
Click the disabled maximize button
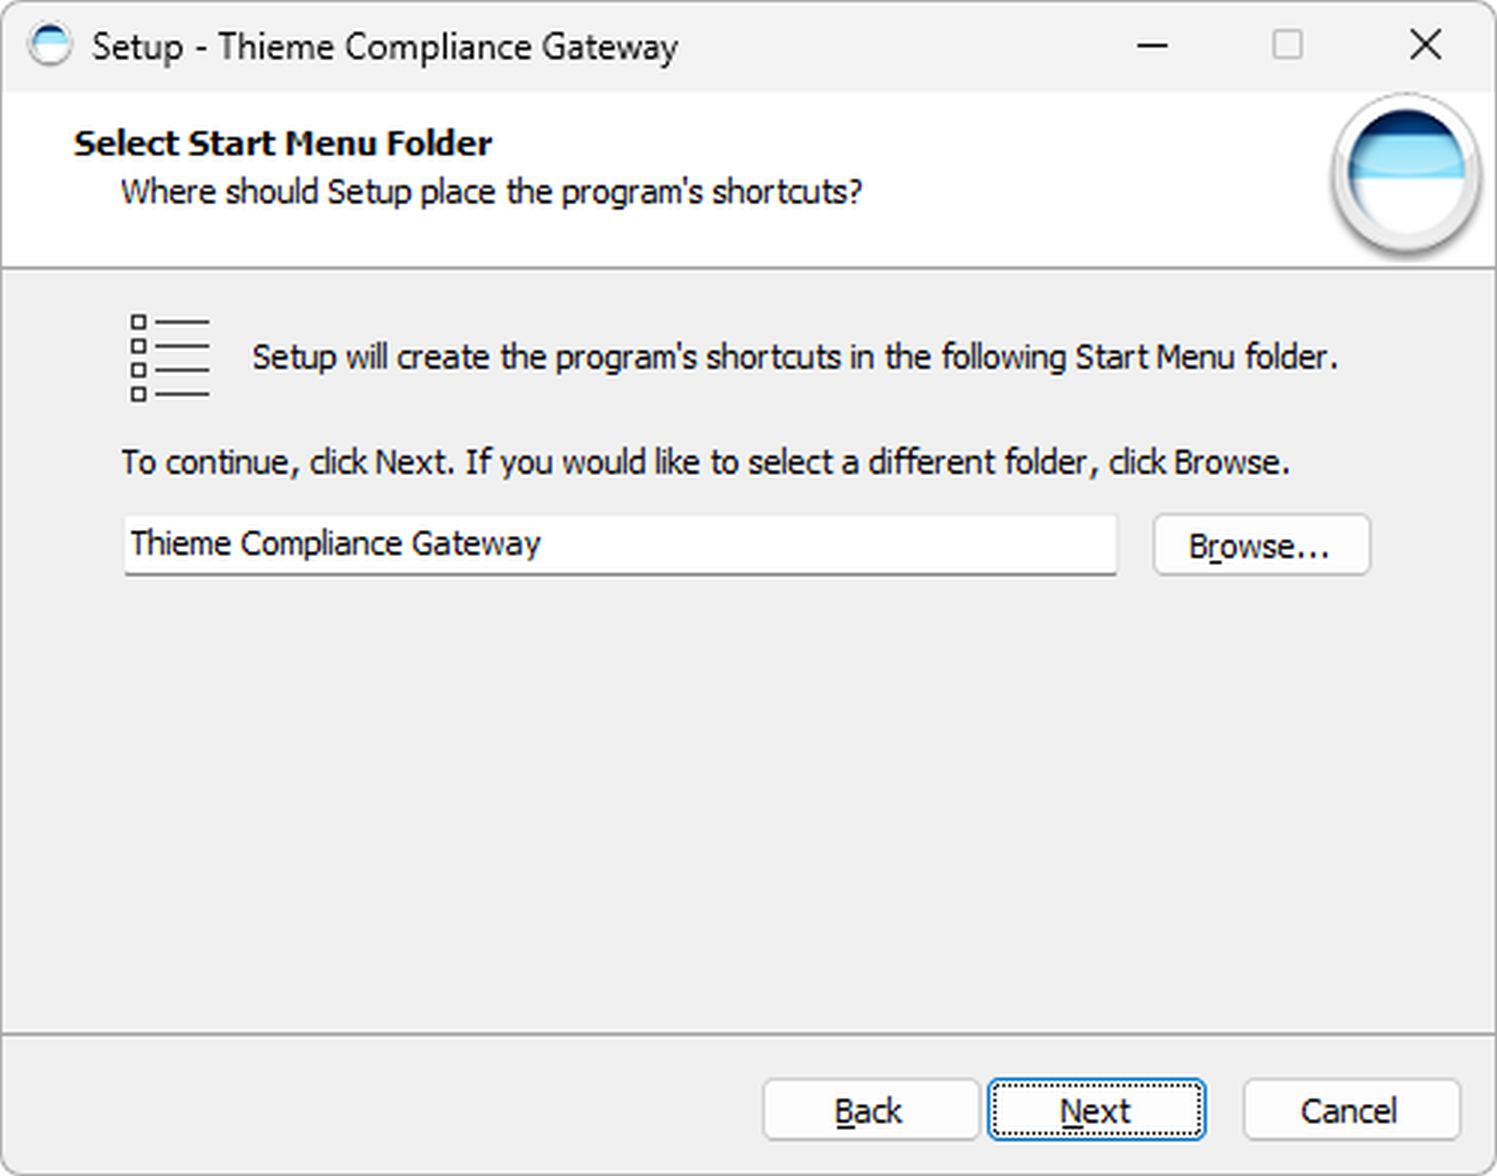[x=1287, y=45]
